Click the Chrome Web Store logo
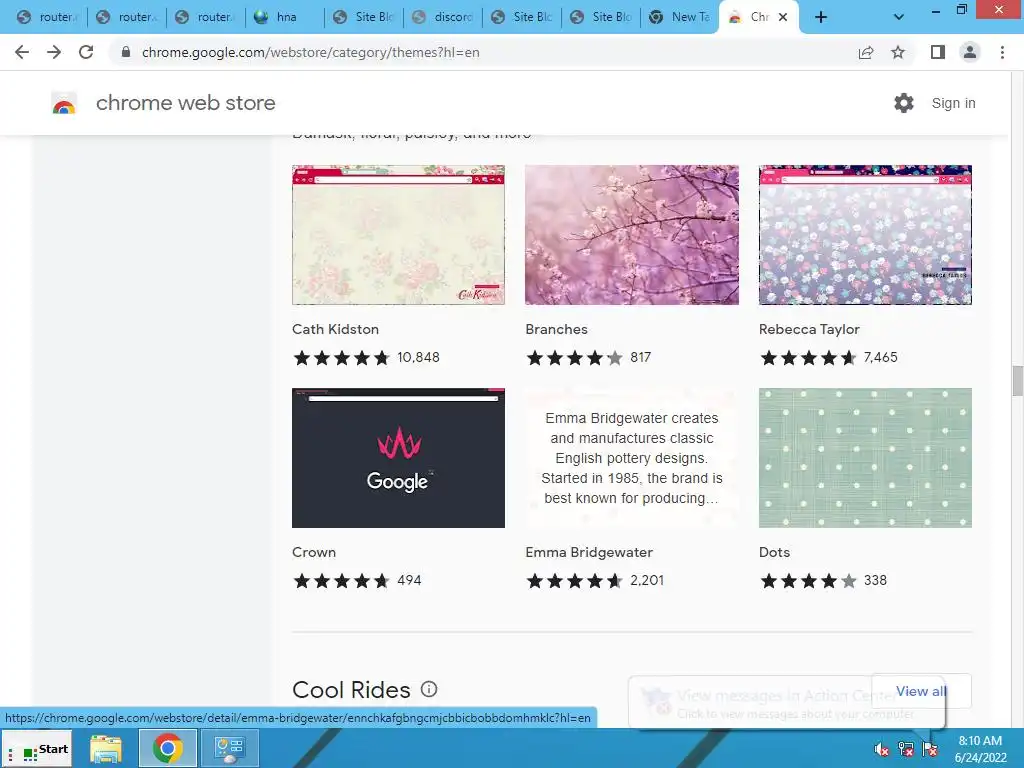Viewport: 1024px width, 768px height. pyautogui.click(x=64, y=103)
